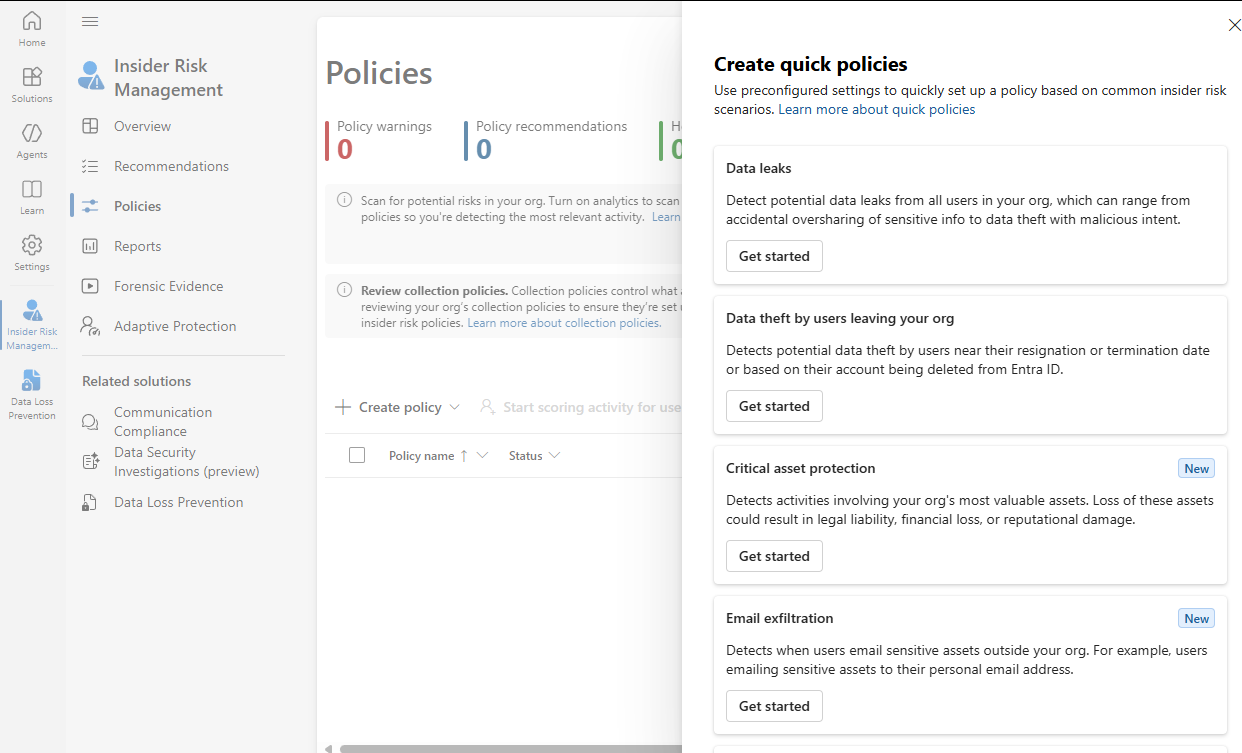Open the Agents icon in left rail

[x=32, y=133]
